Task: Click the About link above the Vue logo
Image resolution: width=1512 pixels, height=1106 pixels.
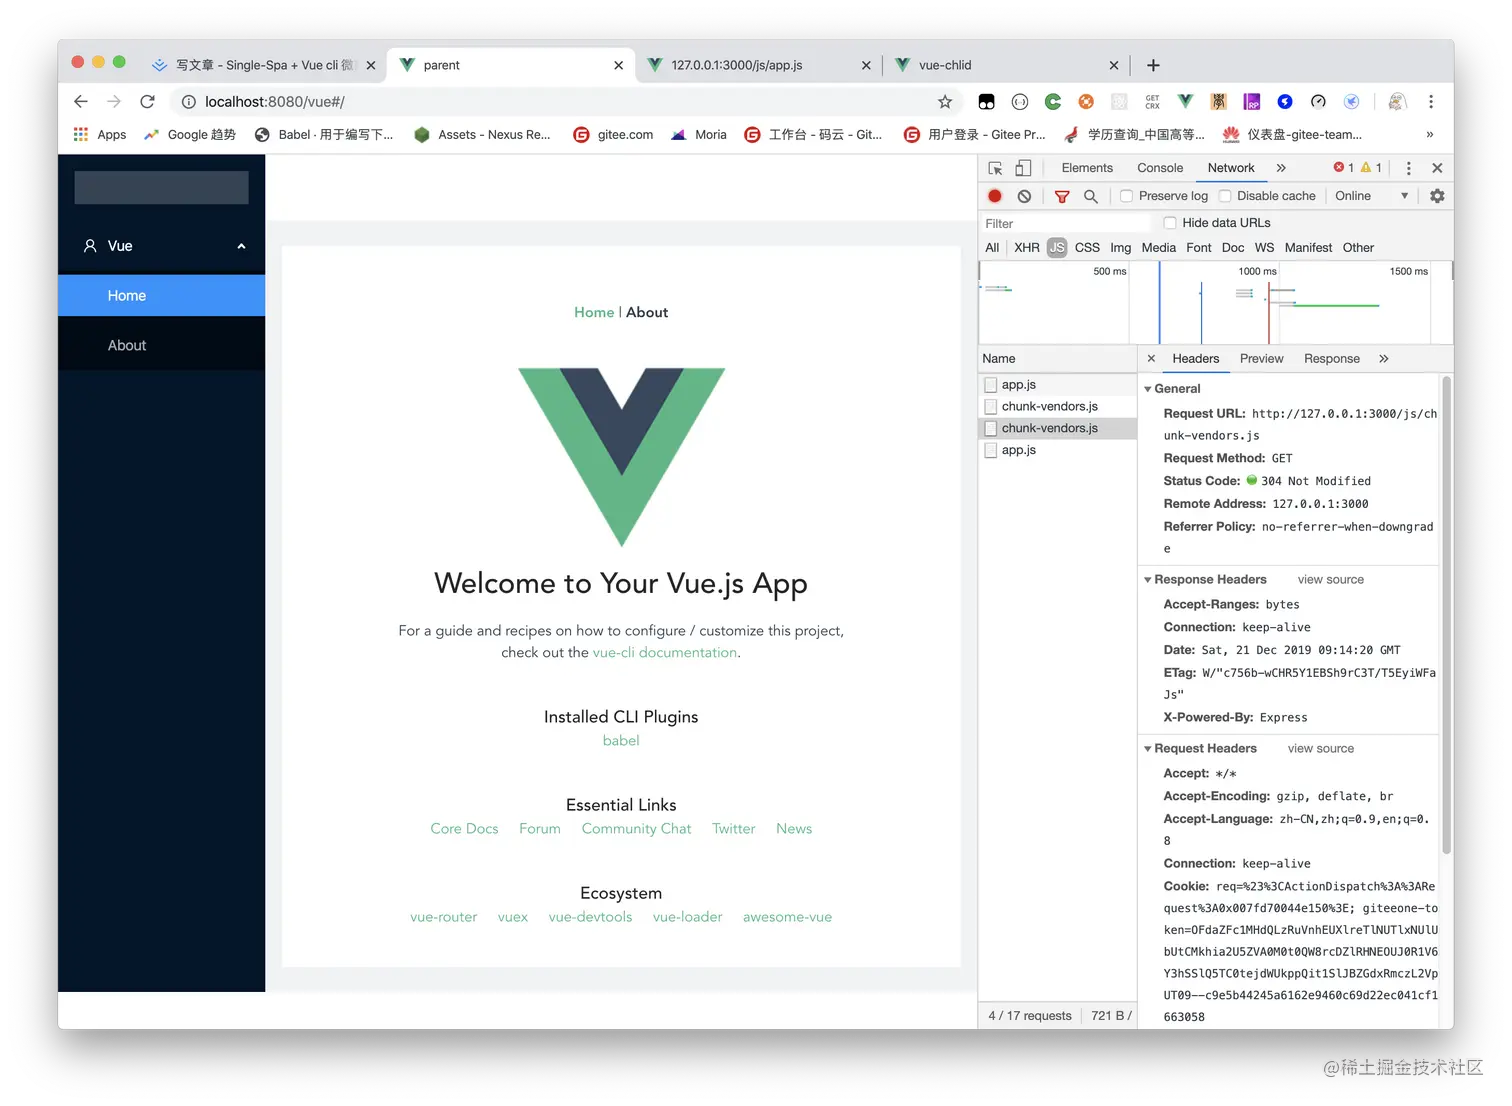Action: coord(647,312)
